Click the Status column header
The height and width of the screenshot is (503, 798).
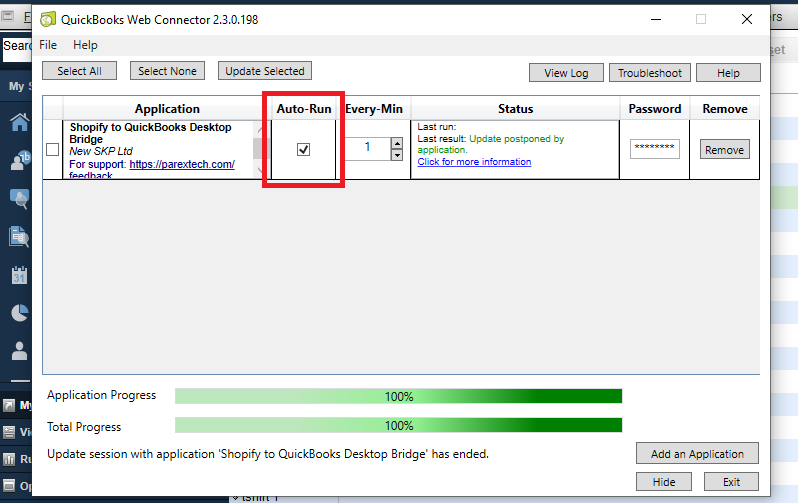[x=516, y=108]
